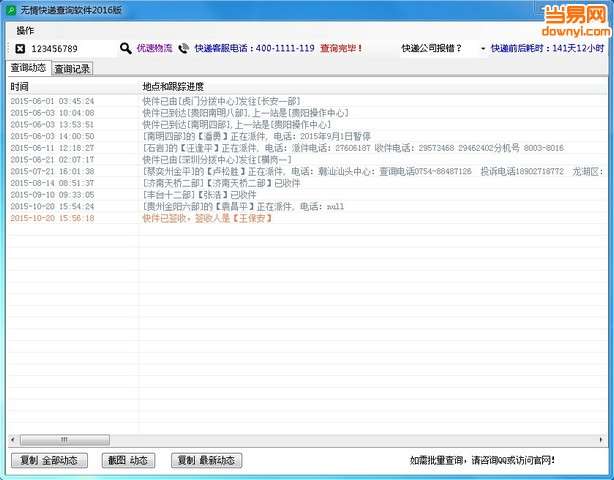Open the 快递公司报错 dropdown arrow
This screenshot has width=614, height=480.
tap(482, 49)
